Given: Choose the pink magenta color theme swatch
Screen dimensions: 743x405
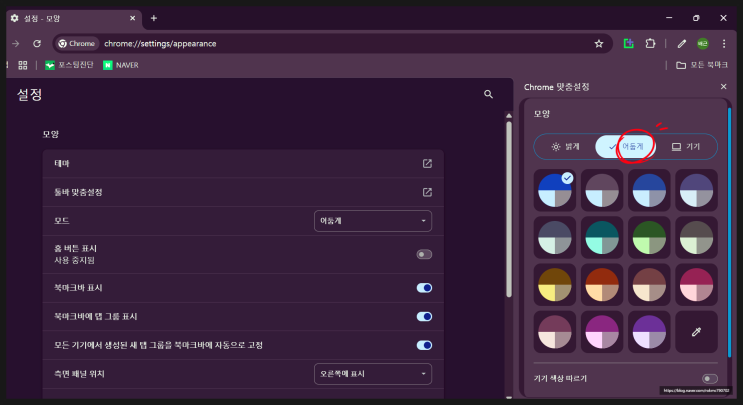Looking at the screenshot, I should (x=696, y=285).
